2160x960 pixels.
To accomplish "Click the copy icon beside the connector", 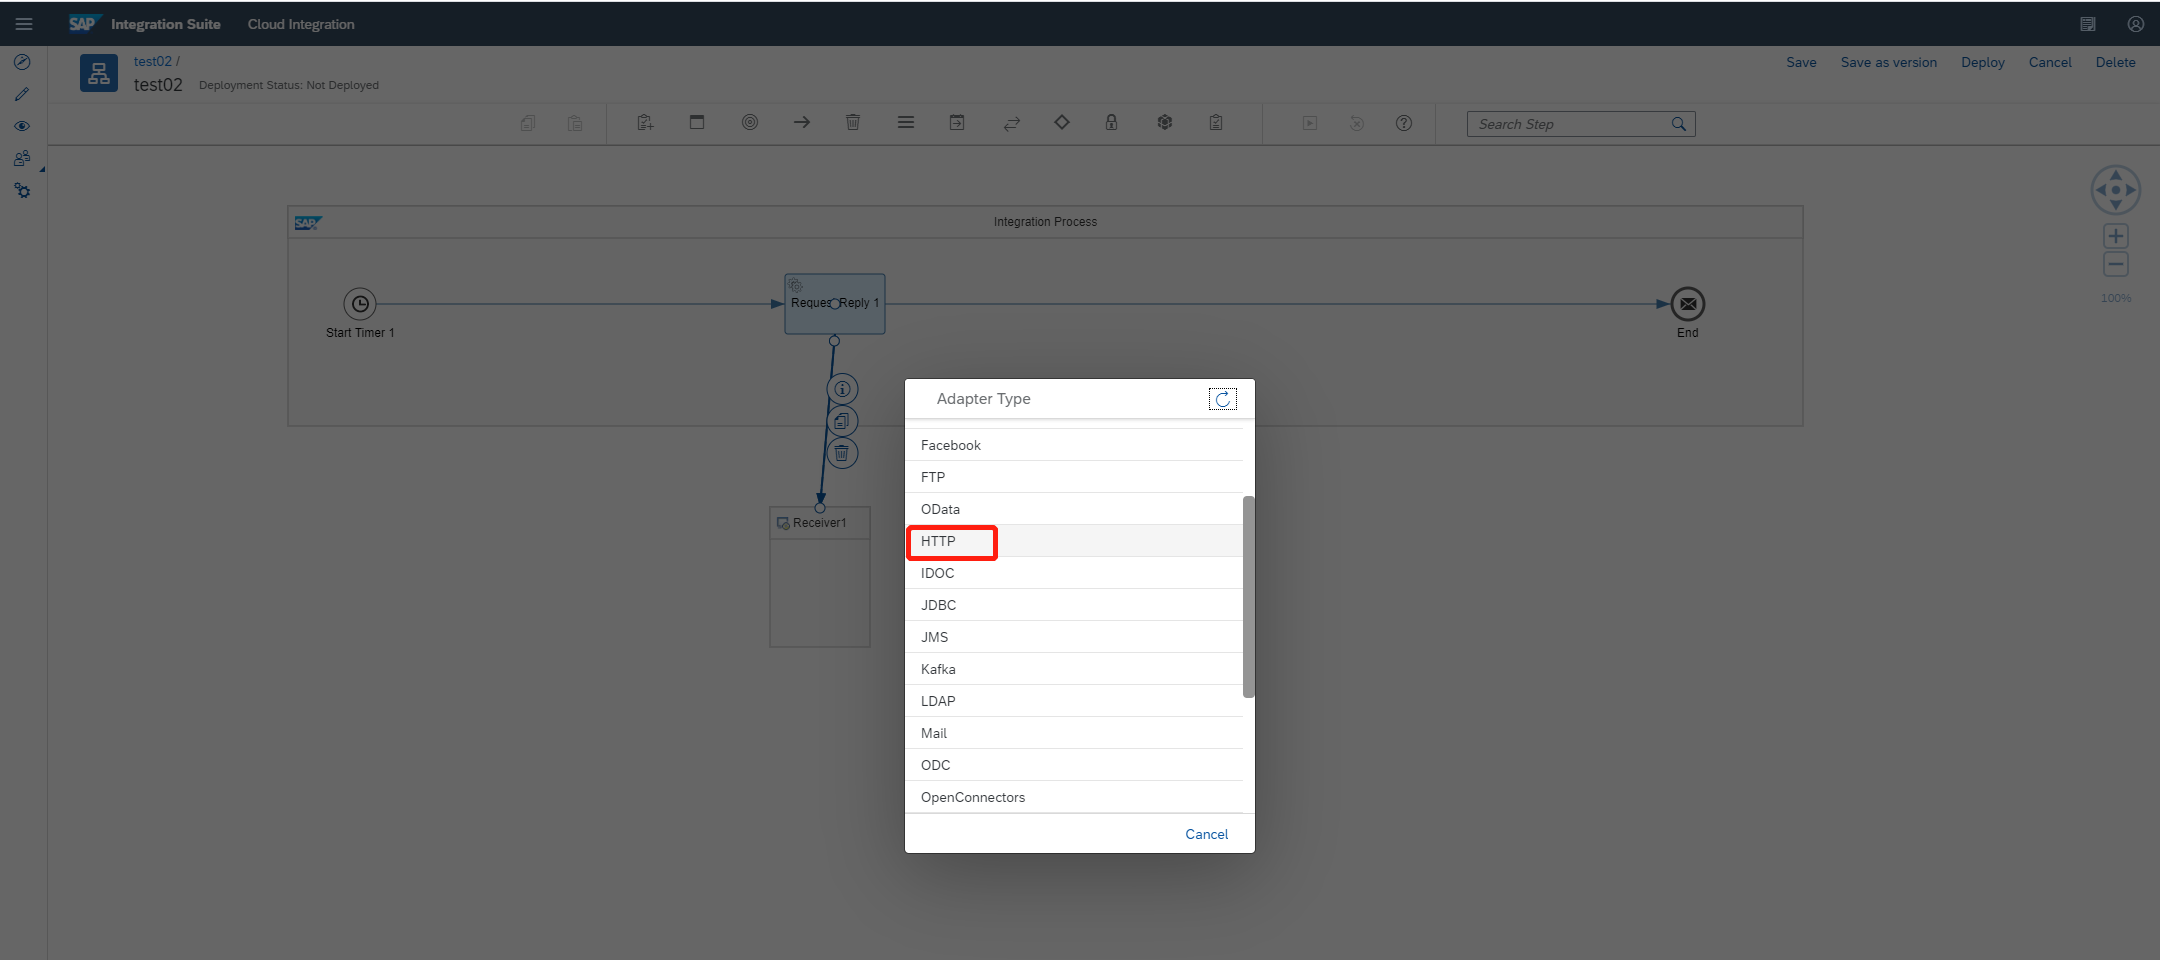I will [x=843, y=421].
